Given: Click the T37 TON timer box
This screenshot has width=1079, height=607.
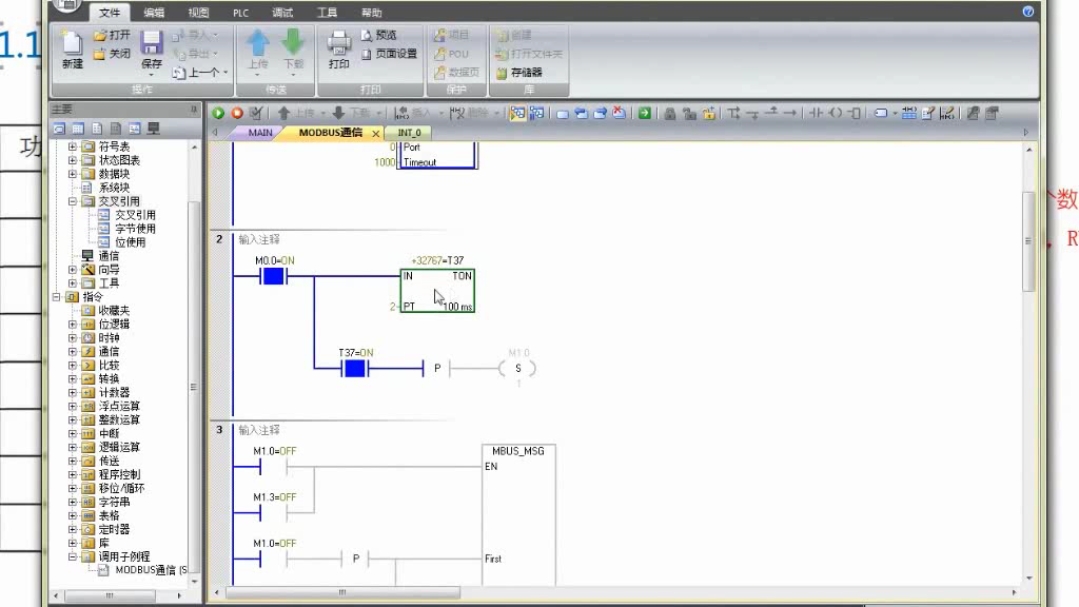Looking at the screenshot, I should (438, 290).
